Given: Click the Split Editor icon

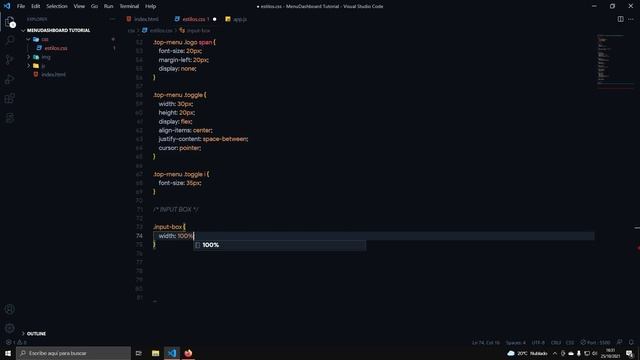Looking at the screenshot, I should coord(620,19).
